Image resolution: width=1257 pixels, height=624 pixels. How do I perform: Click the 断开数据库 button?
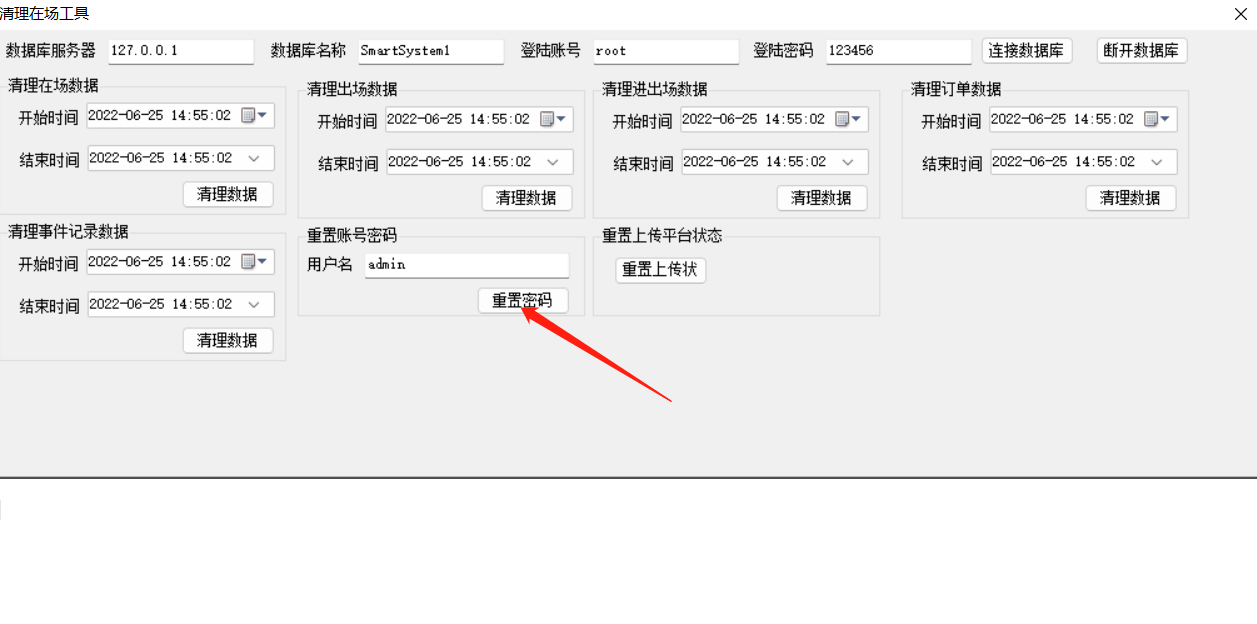click(x=1142, y=51)
